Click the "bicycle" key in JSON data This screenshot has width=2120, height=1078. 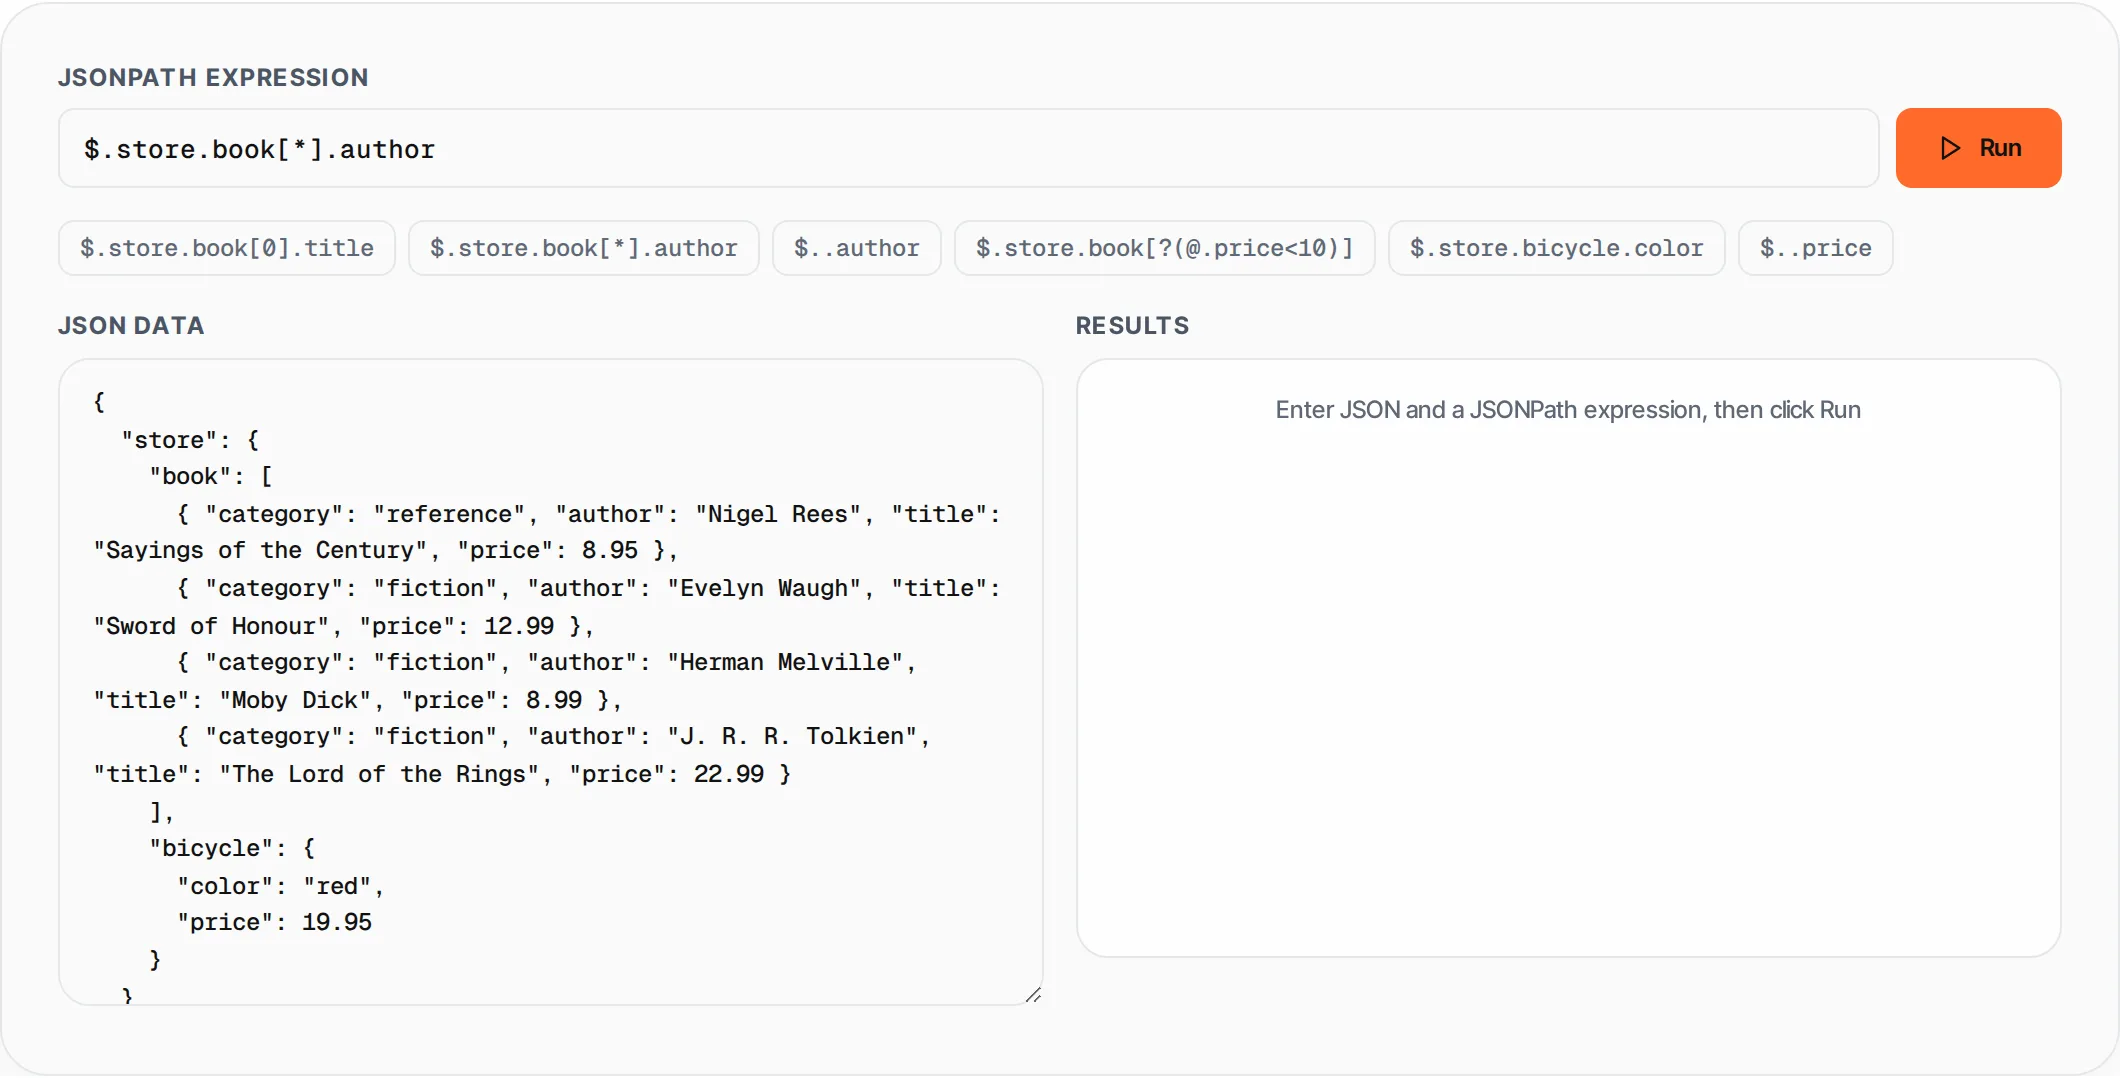211,848
